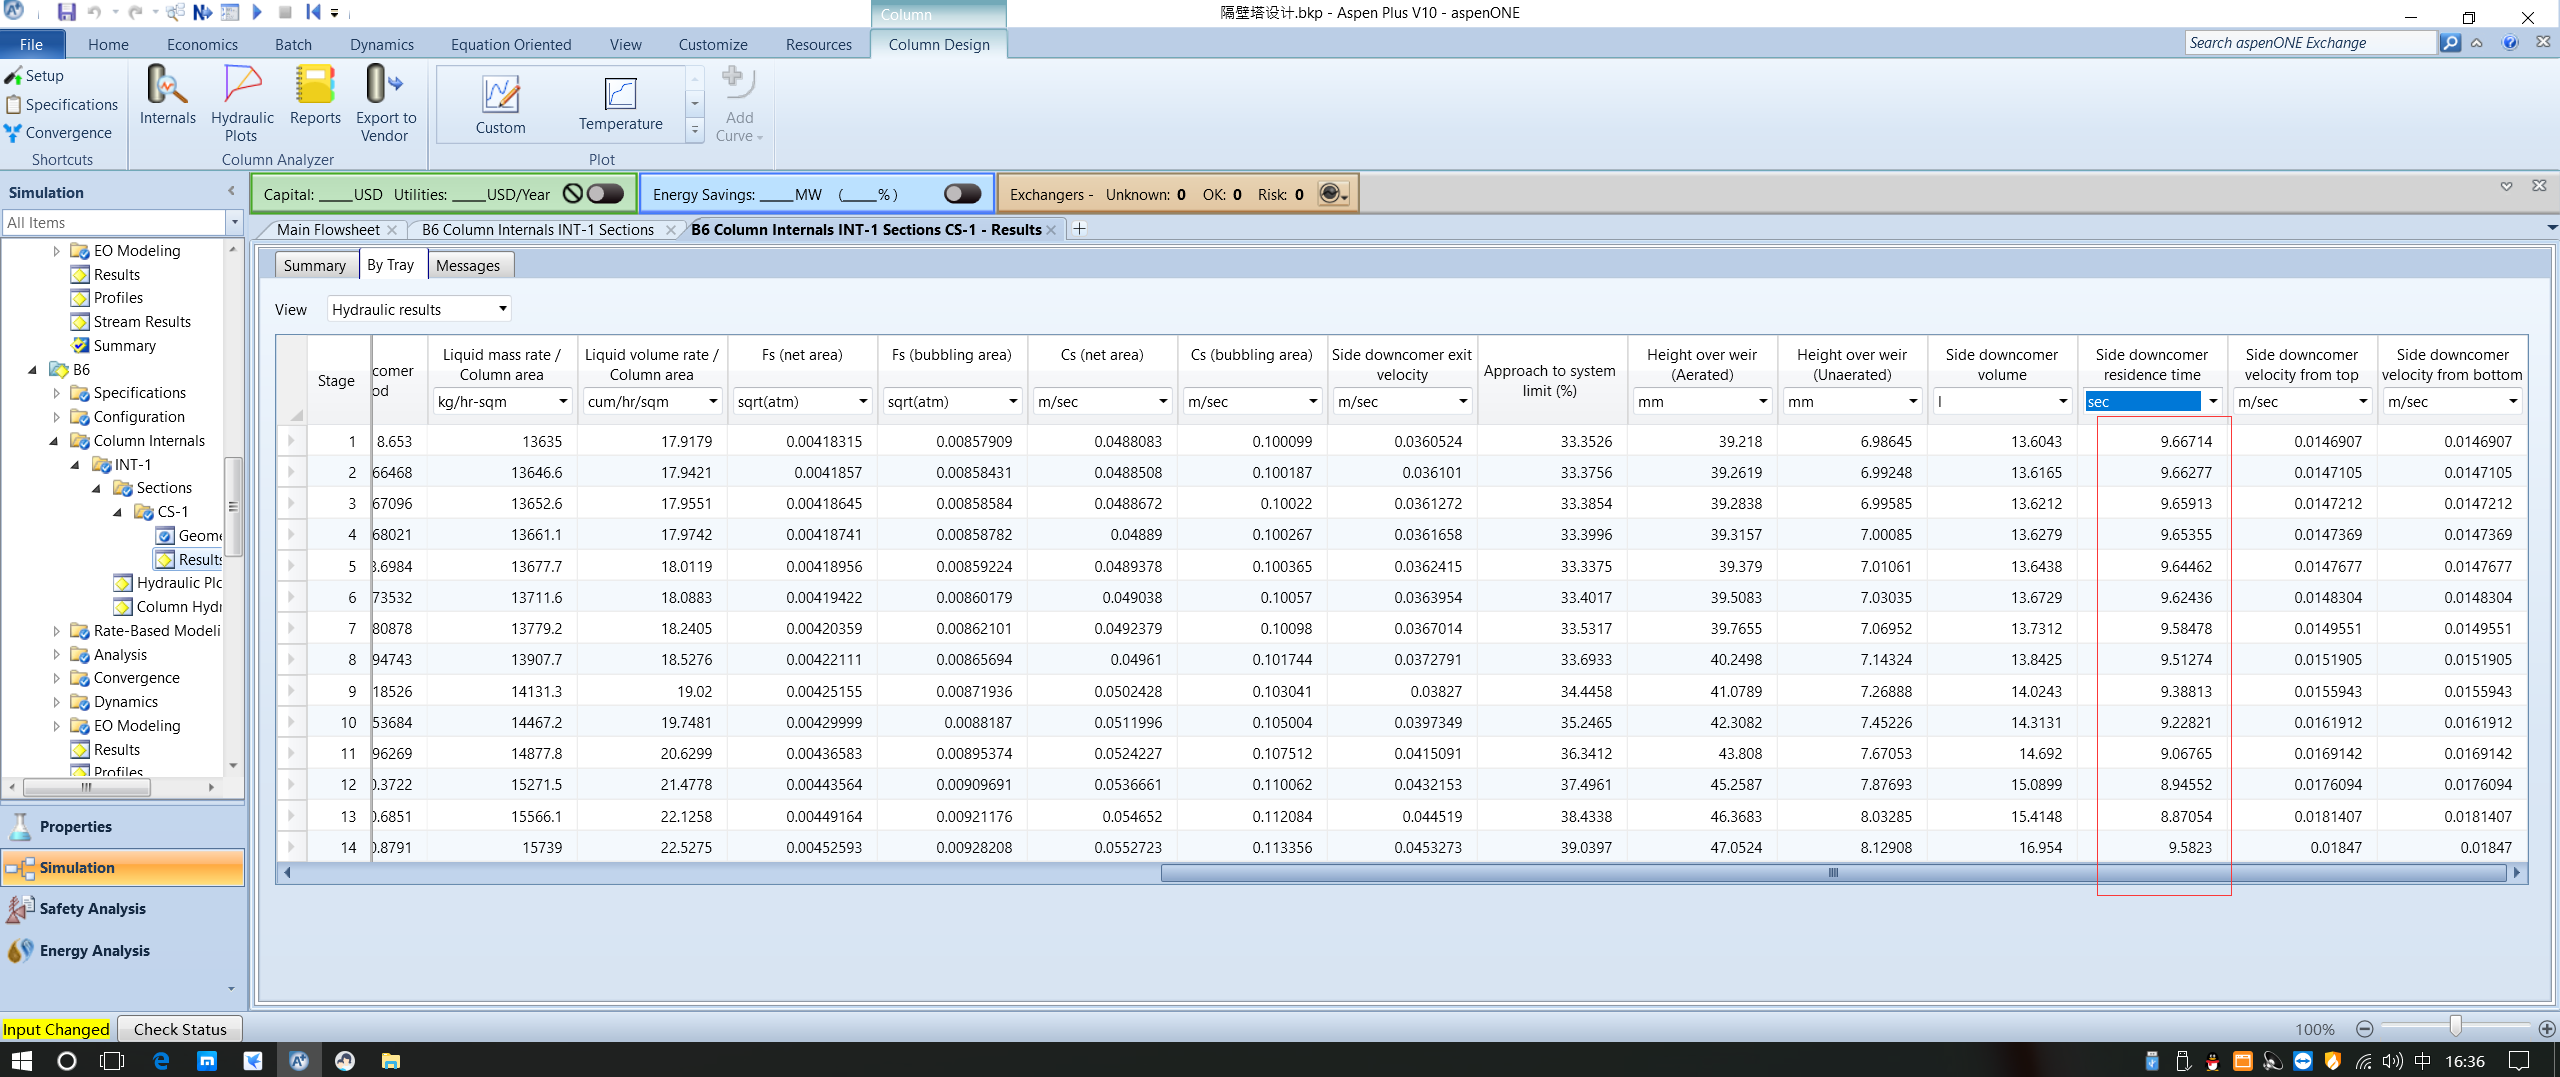Create a Temperature plot
Viewport: 2560px width, 1077px height.
pyautogui.click(x=620, y=105)
